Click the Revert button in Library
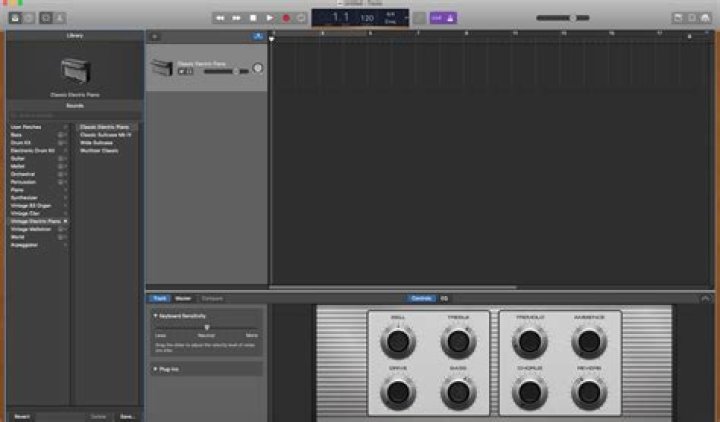 [x=20, y=415]
